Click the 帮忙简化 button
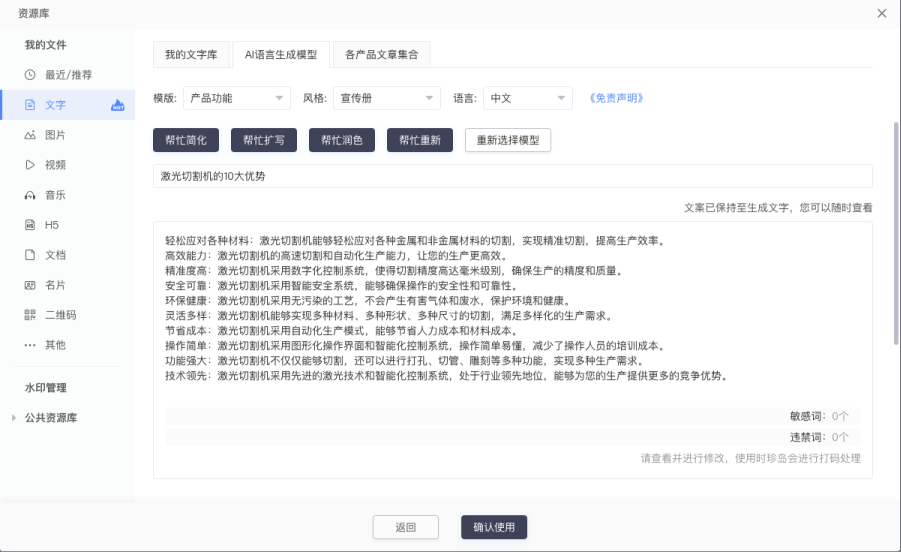 [186, 140]
